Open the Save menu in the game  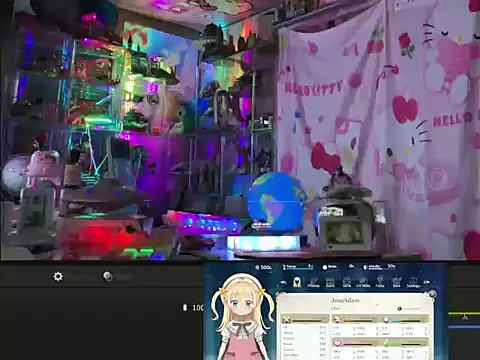click(396, 283)
